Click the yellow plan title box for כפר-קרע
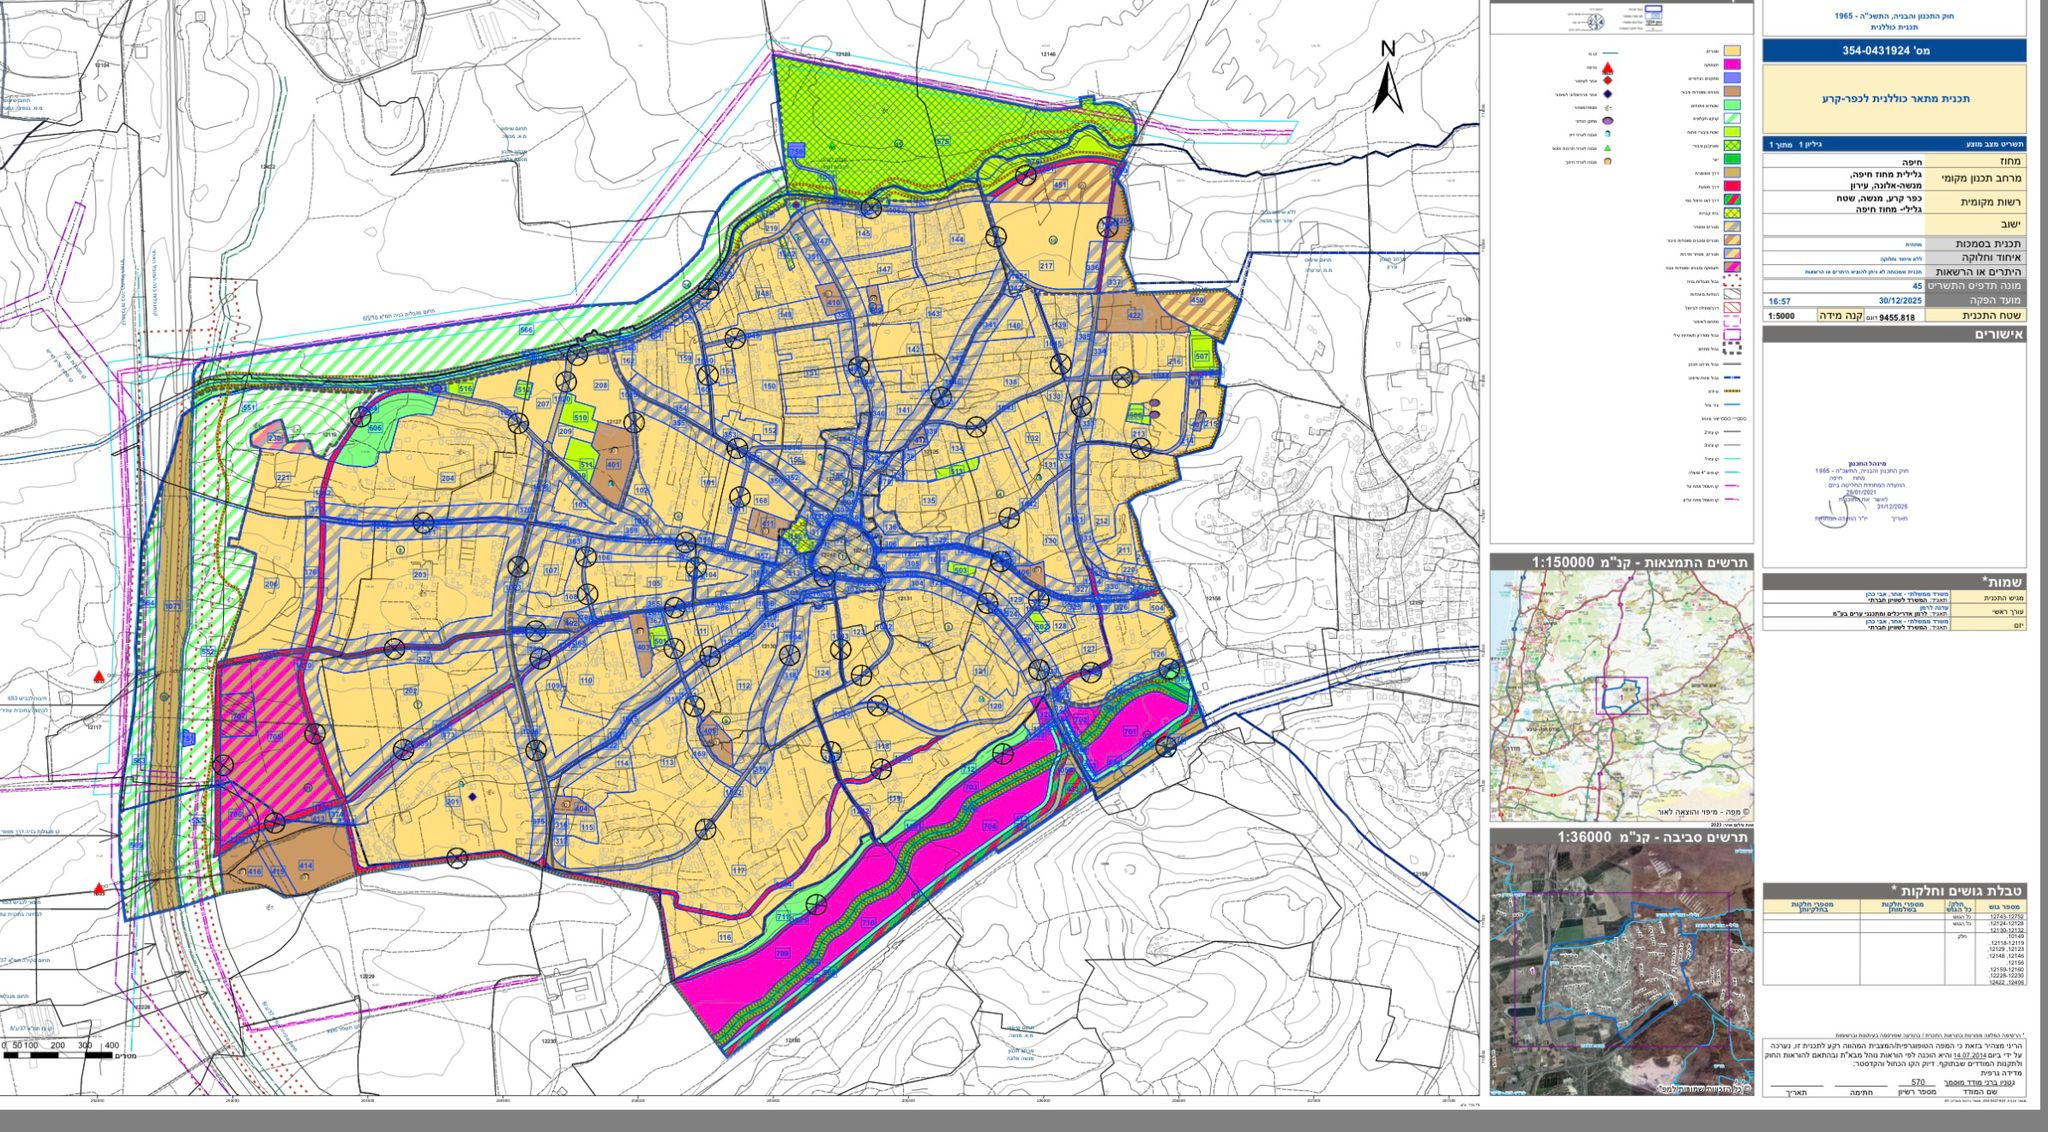The image size is (2048, 1132). point(1894,99)
